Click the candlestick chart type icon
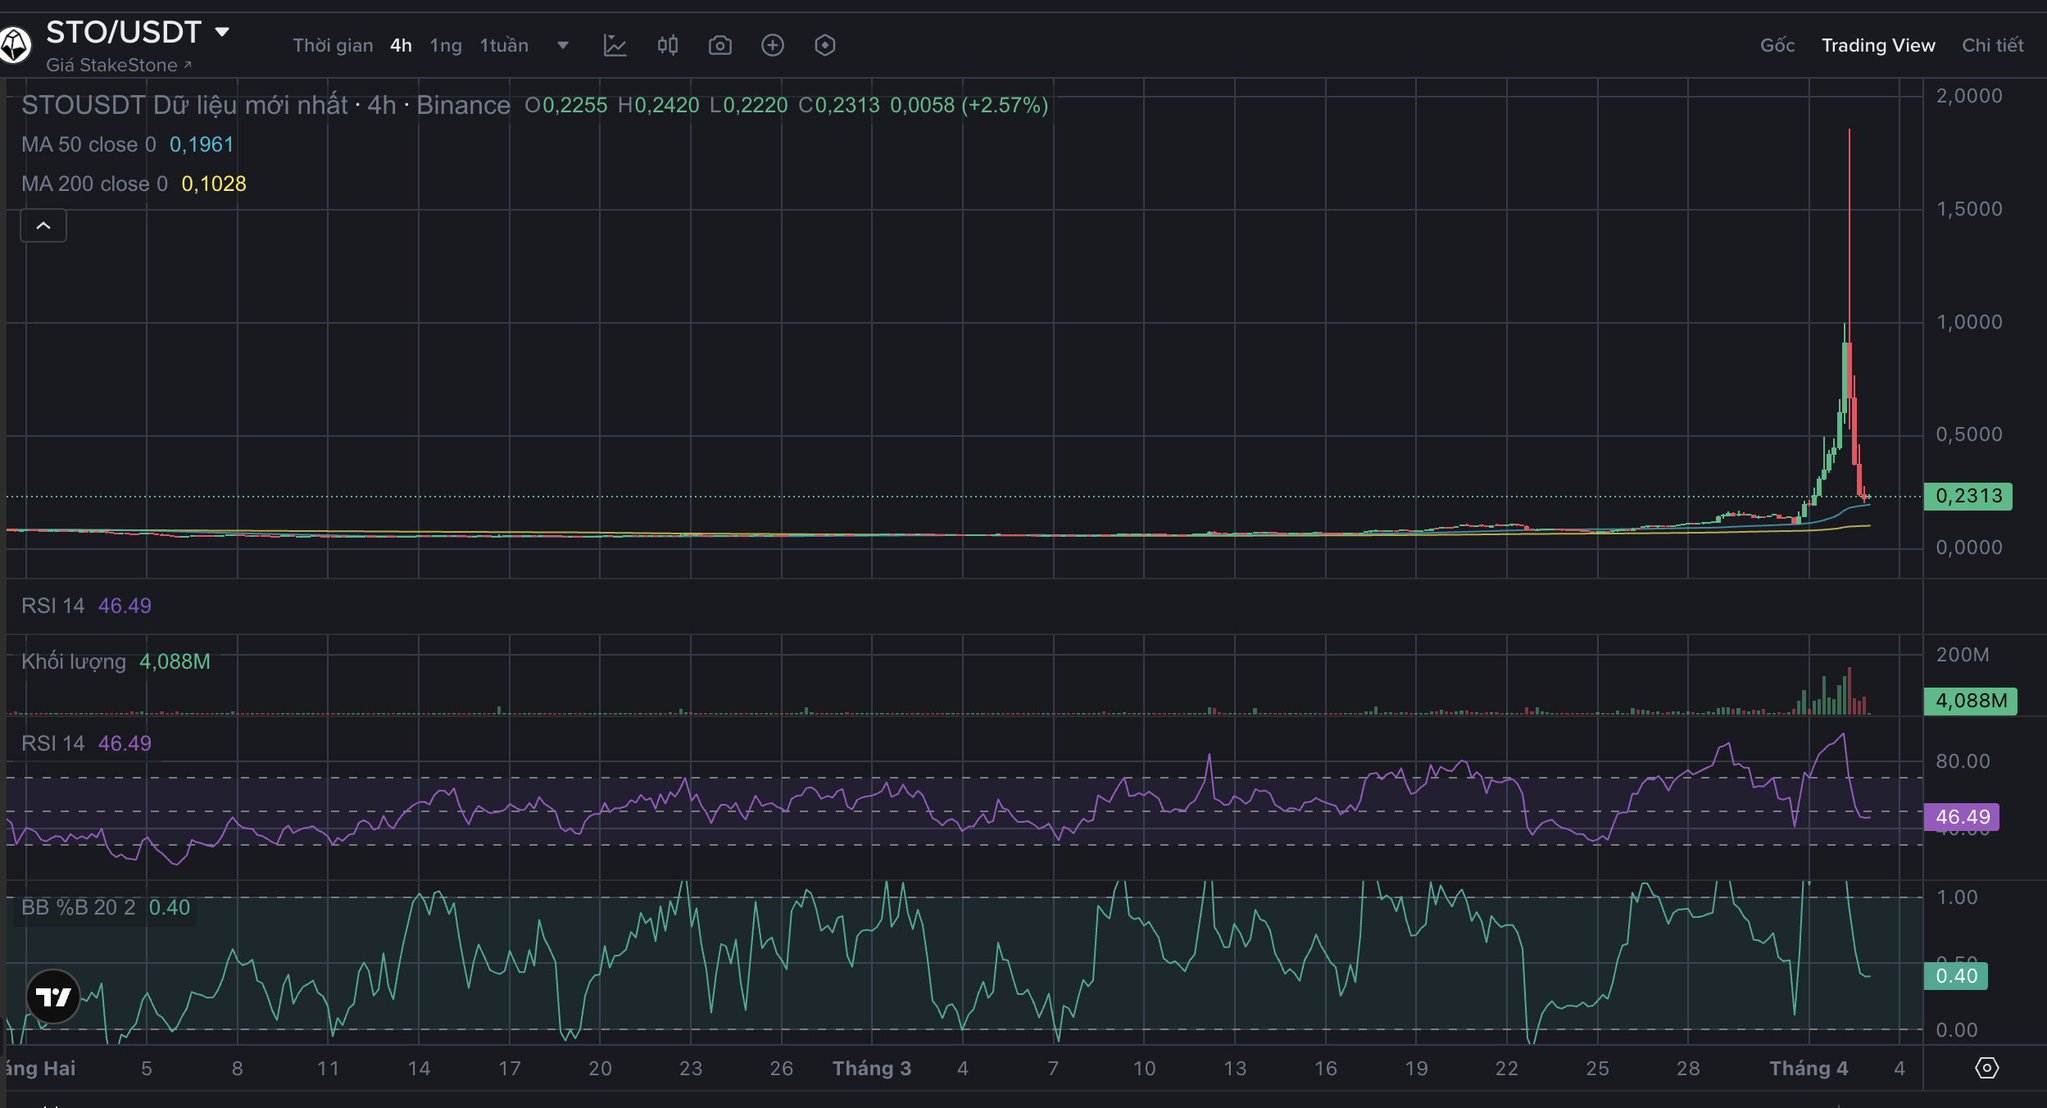The height and width of the screenshot is (1108, 2047). (667, 45)
